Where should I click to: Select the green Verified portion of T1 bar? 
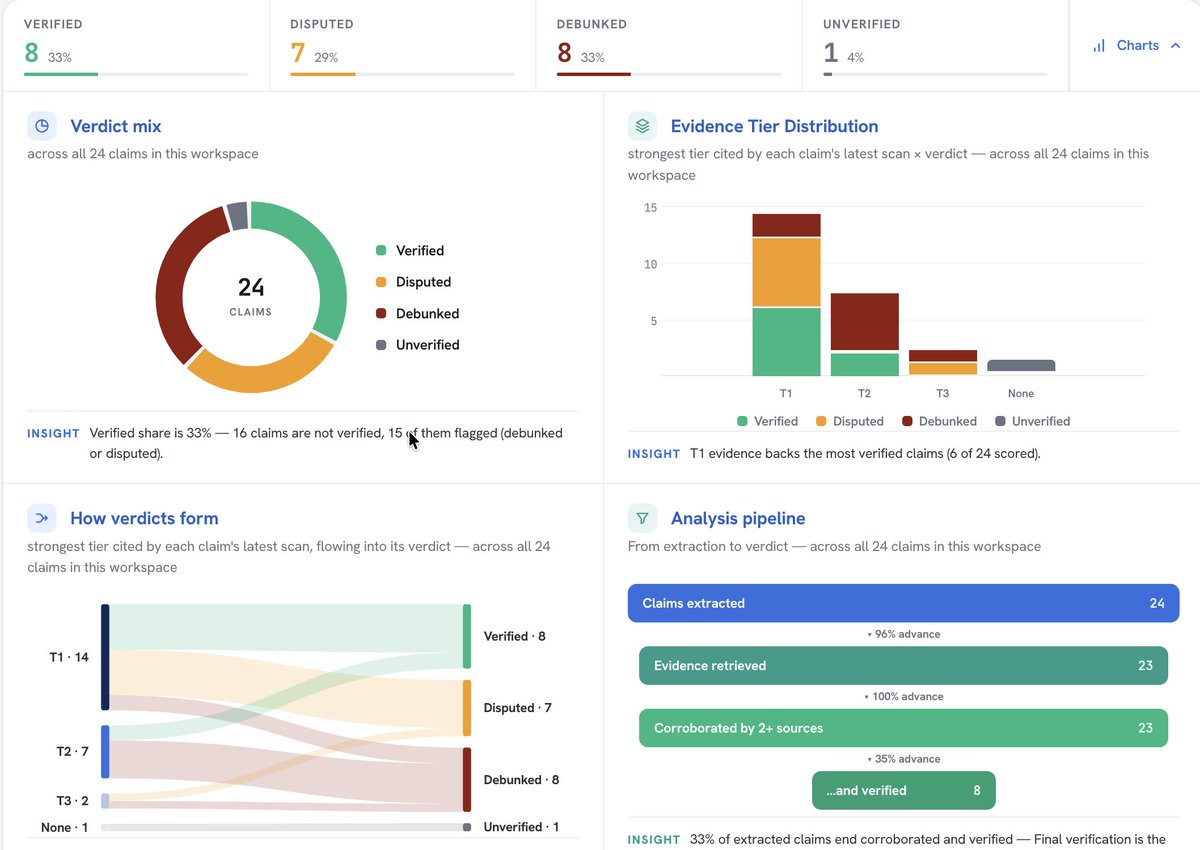point(786,342)
